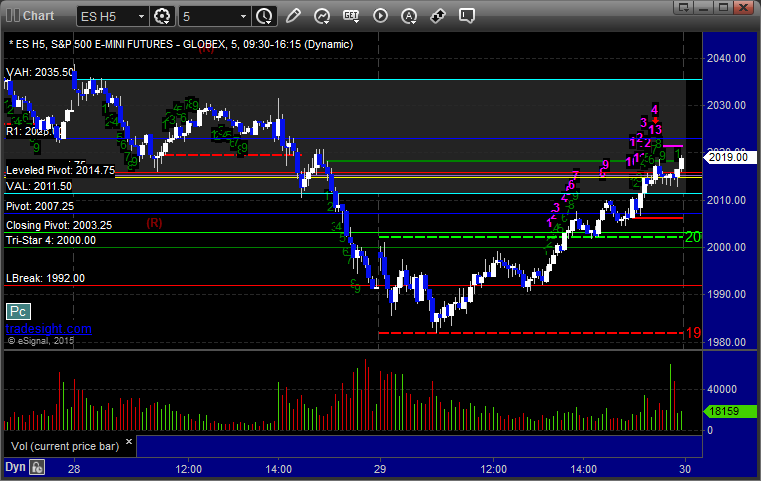The height and width of the screenshot is (481, 761).
Task: Open the alerts (A) icon menu
Action: click(x=409, y=16)
